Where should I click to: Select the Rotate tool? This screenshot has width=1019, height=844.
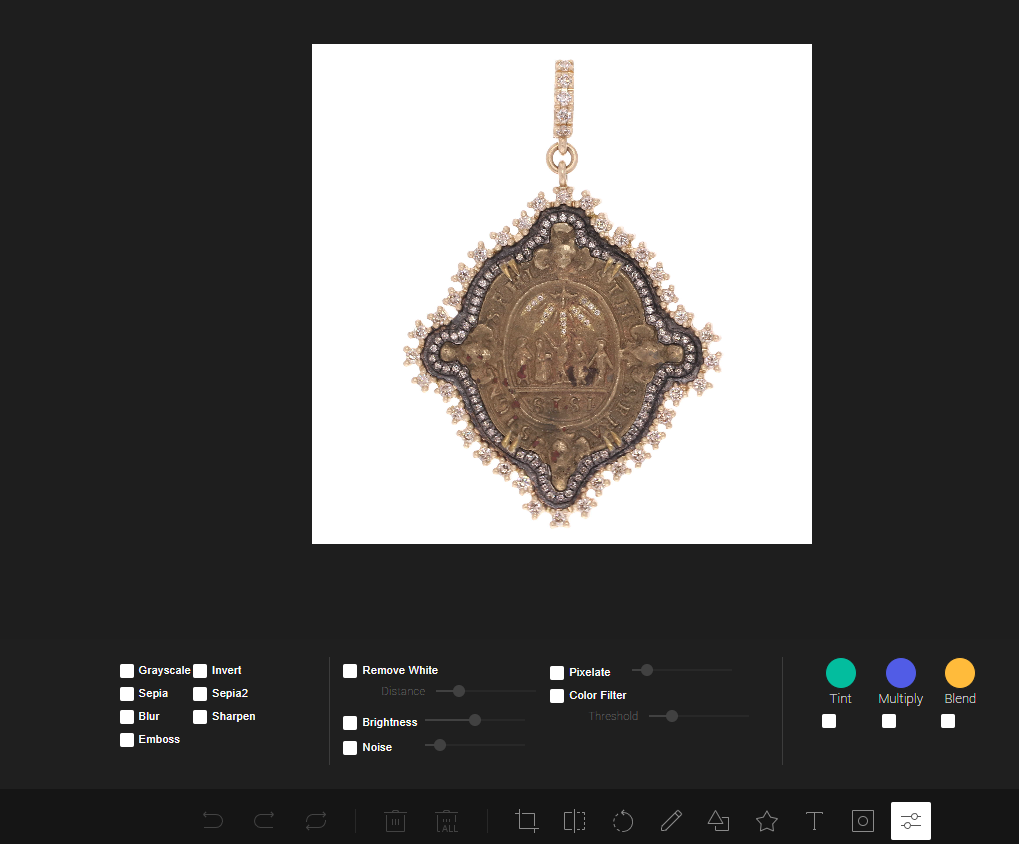pyautogui.click(x=623, y=821)
